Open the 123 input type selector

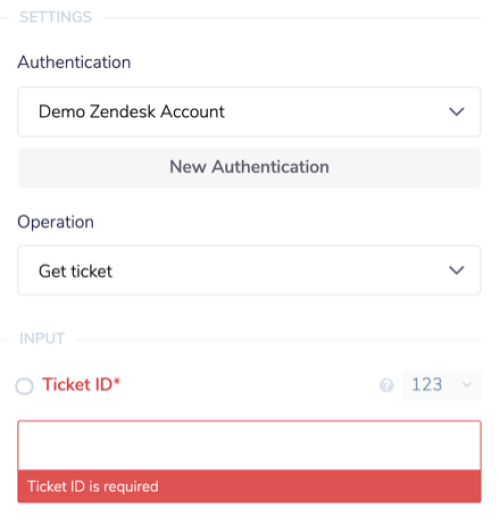[442, 385]
